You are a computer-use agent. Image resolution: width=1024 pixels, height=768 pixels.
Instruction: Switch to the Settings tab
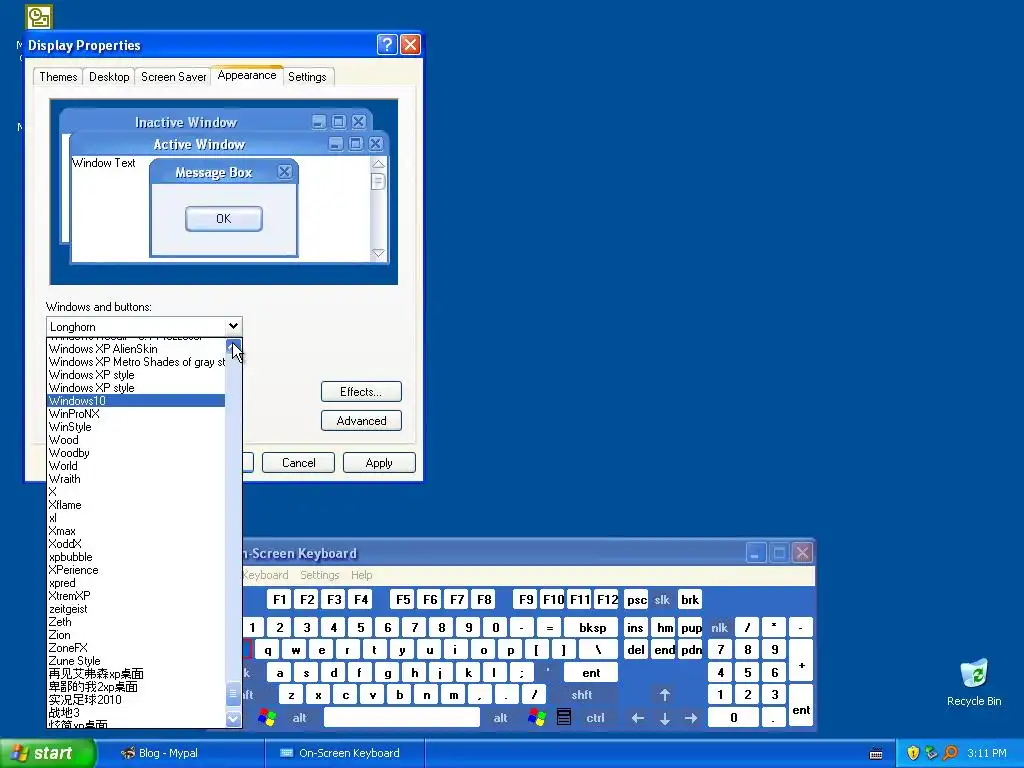coord(307,77)
